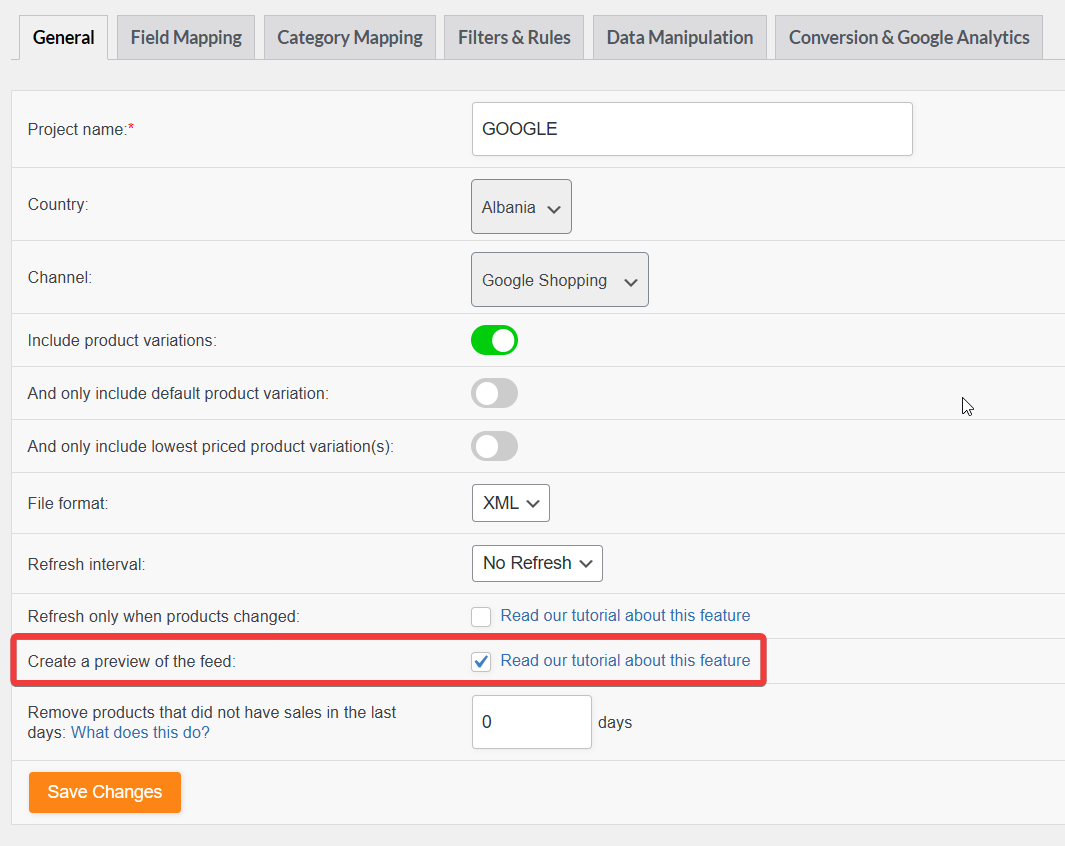1065x846 pixels.
Task: Go to the Filters & Rules tab
Action: (514, 37)
